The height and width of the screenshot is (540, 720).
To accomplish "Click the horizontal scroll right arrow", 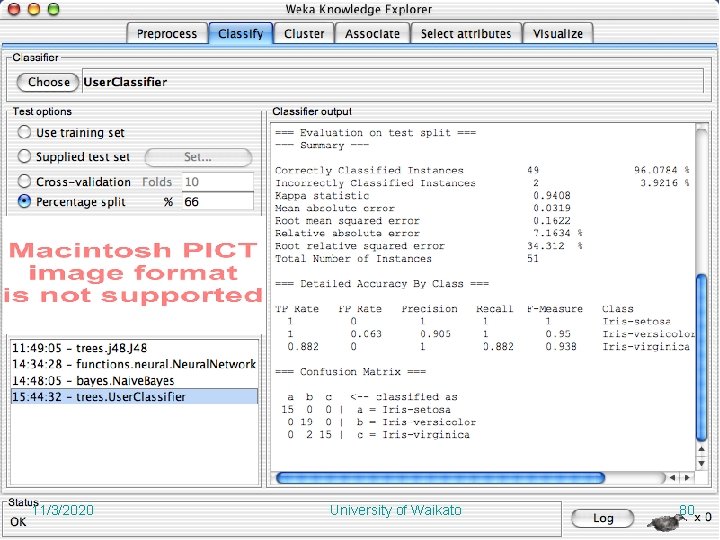I will [x=687, y=478].
